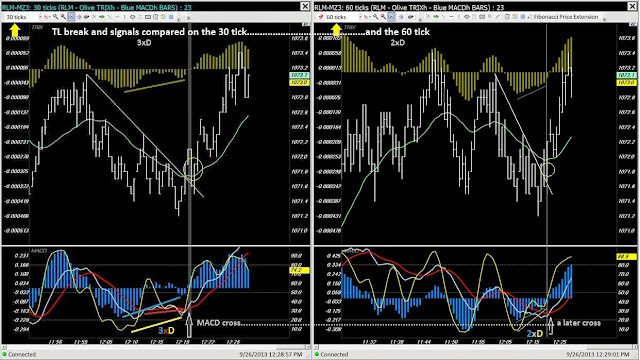Toggle highlighted crosshair tool in 30 tick toolbar
This screenshot has width=640, height=360.
(71, 17)
